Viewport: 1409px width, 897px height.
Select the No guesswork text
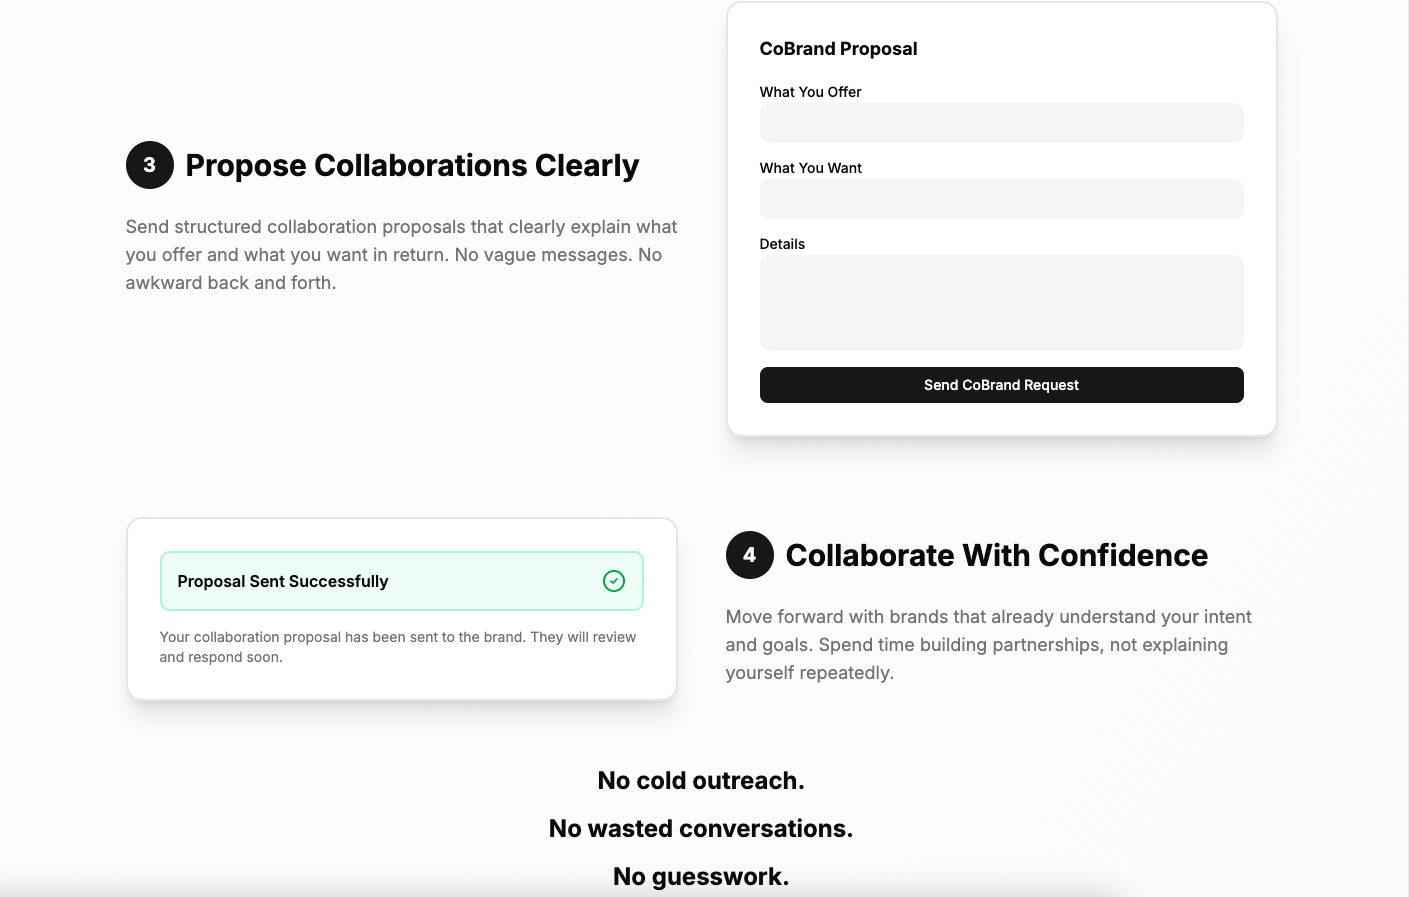[x=700, y=876]
